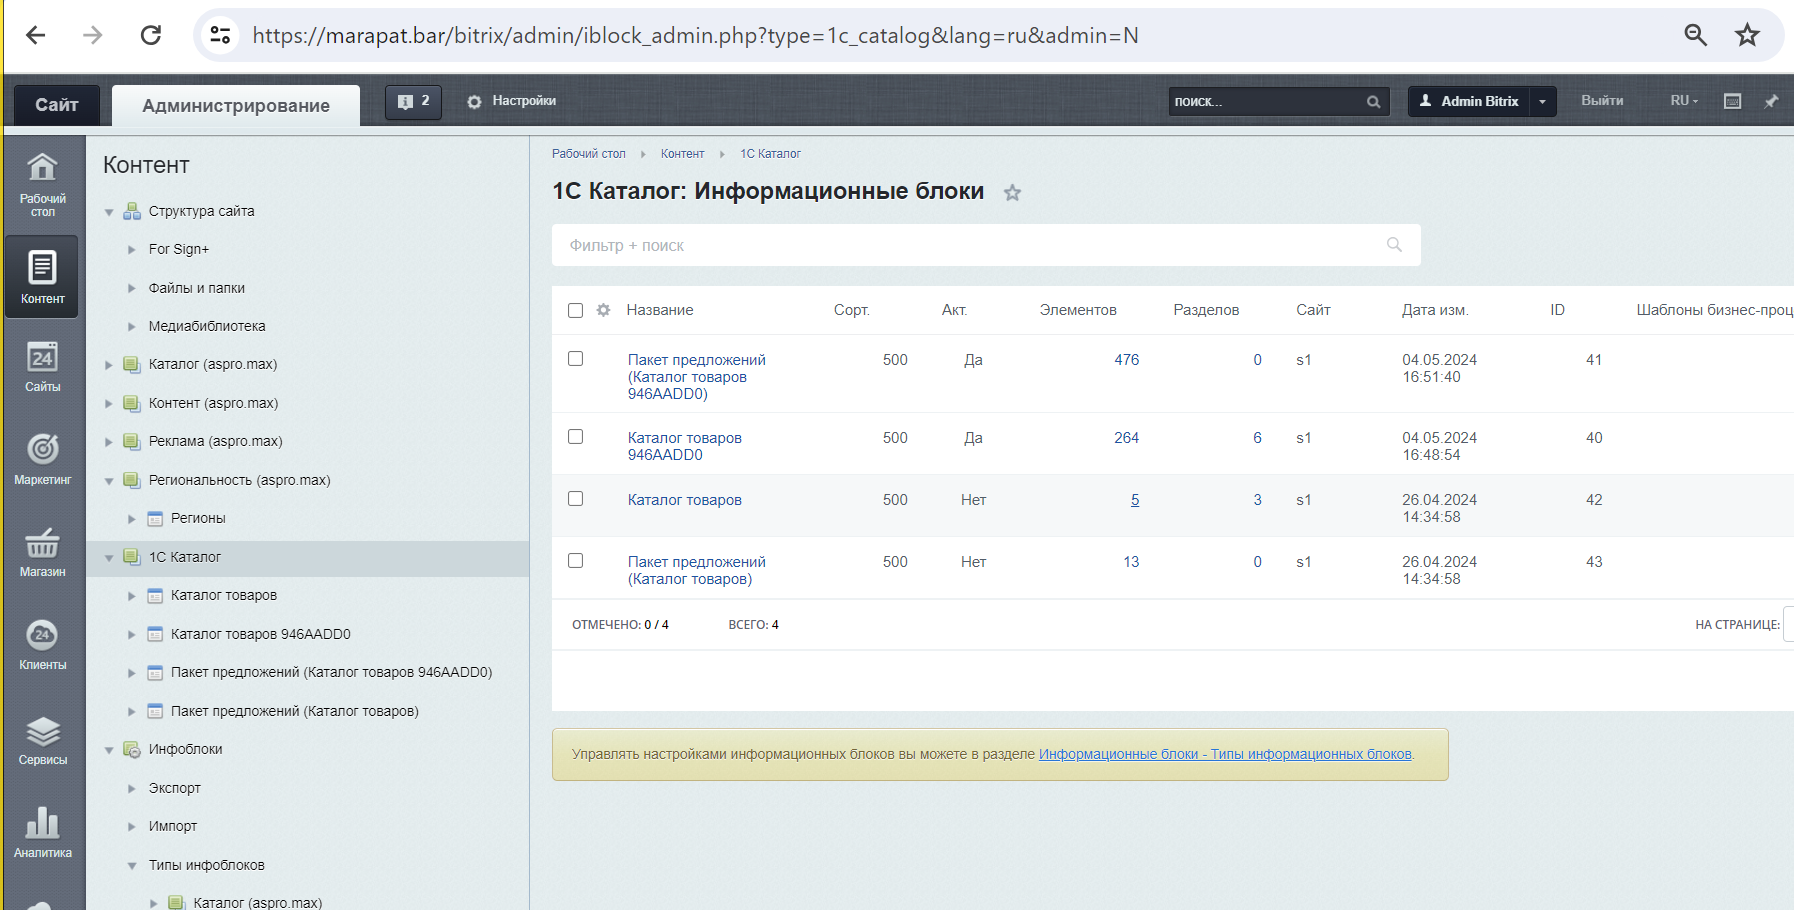Screen dimensions: 1794x910
Task: Open Регионы in tree
Action: [198, 518]
